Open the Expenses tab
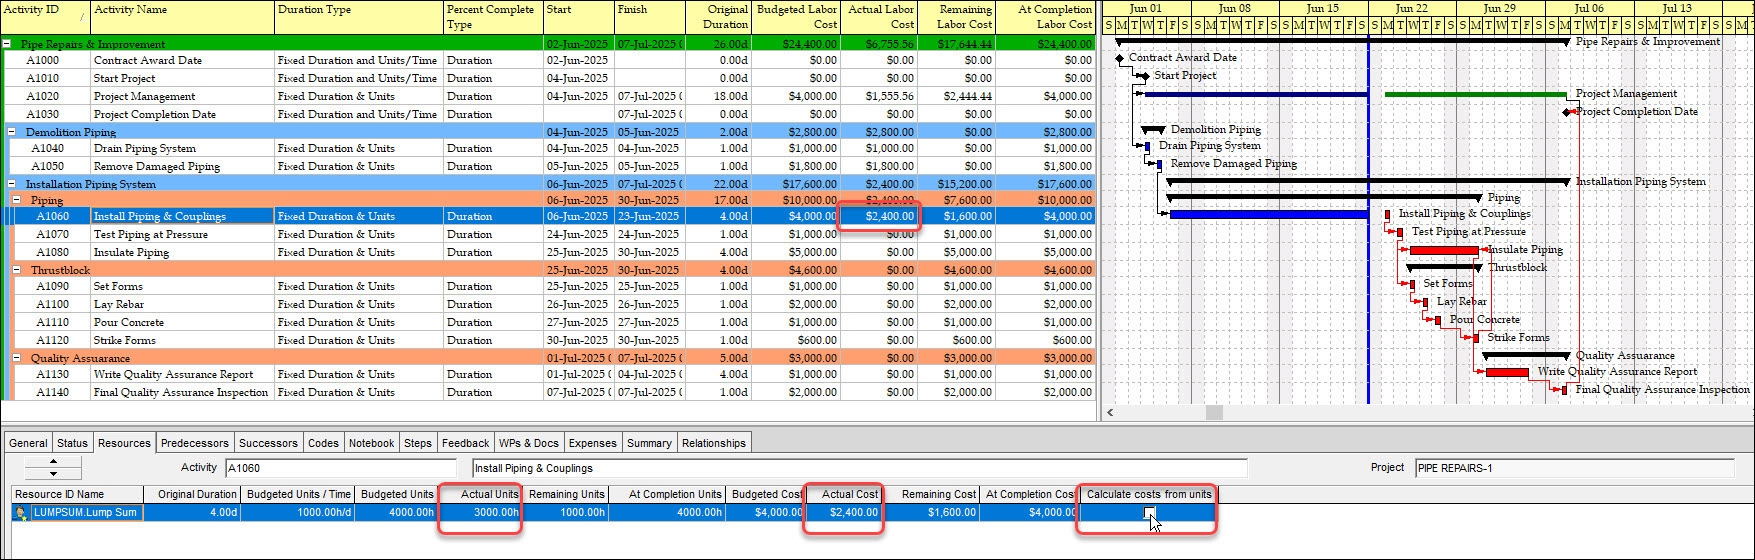Screen dimensions: 1755x560 tap(592, 443)
